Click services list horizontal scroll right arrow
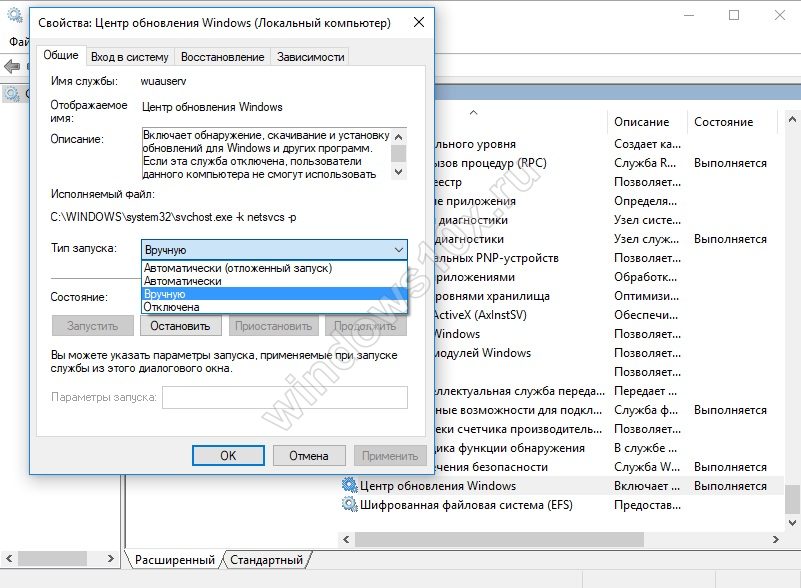 (775, 539)
